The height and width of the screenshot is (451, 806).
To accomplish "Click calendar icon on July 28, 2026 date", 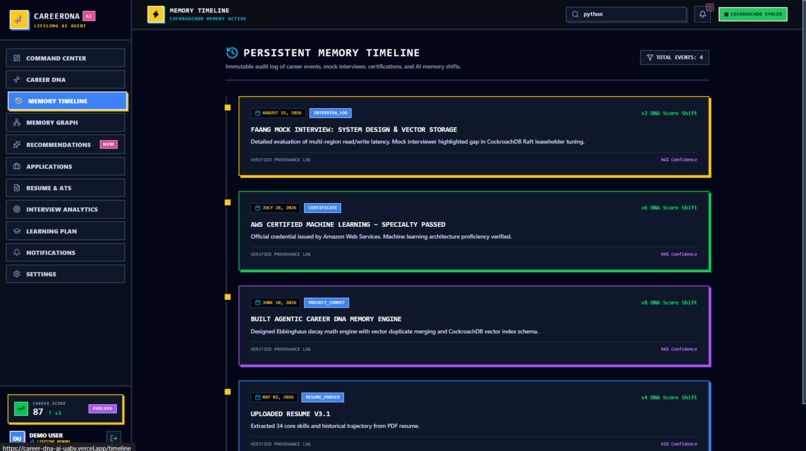I will [x=258, y=208].
